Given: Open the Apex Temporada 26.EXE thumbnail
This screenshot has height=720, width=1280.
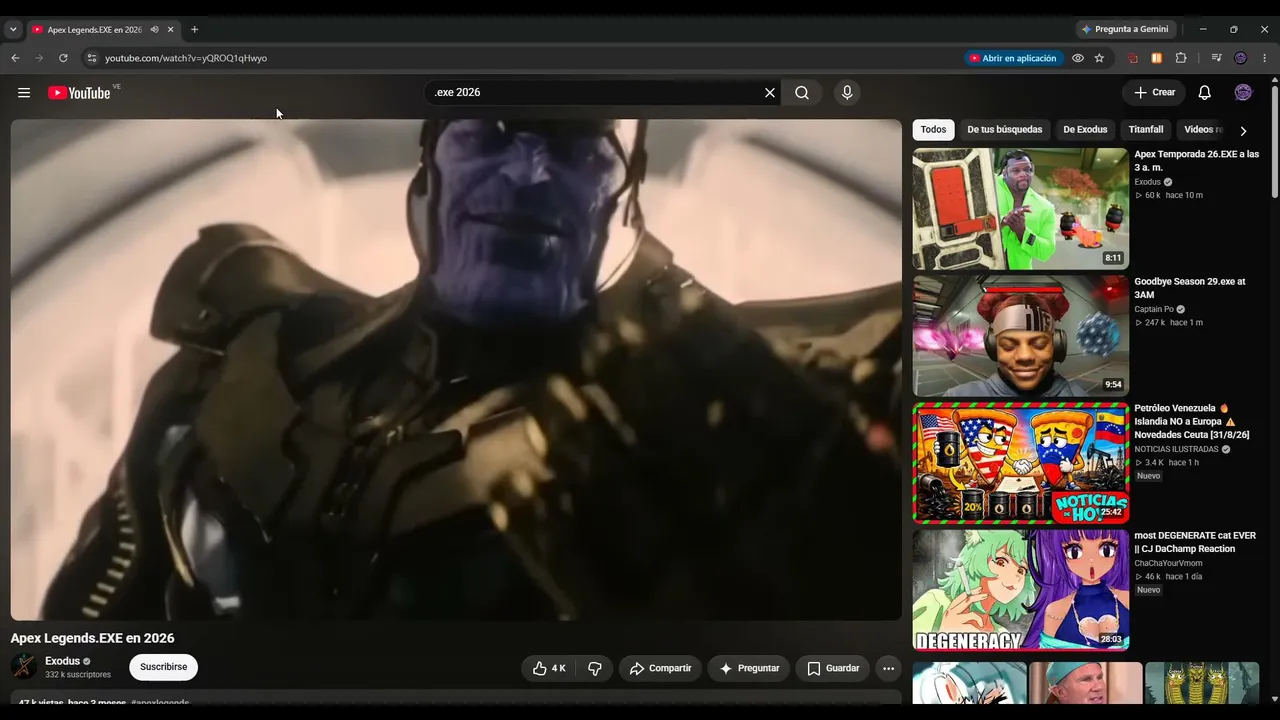Looking at the screenshot, I should 1020,209.
